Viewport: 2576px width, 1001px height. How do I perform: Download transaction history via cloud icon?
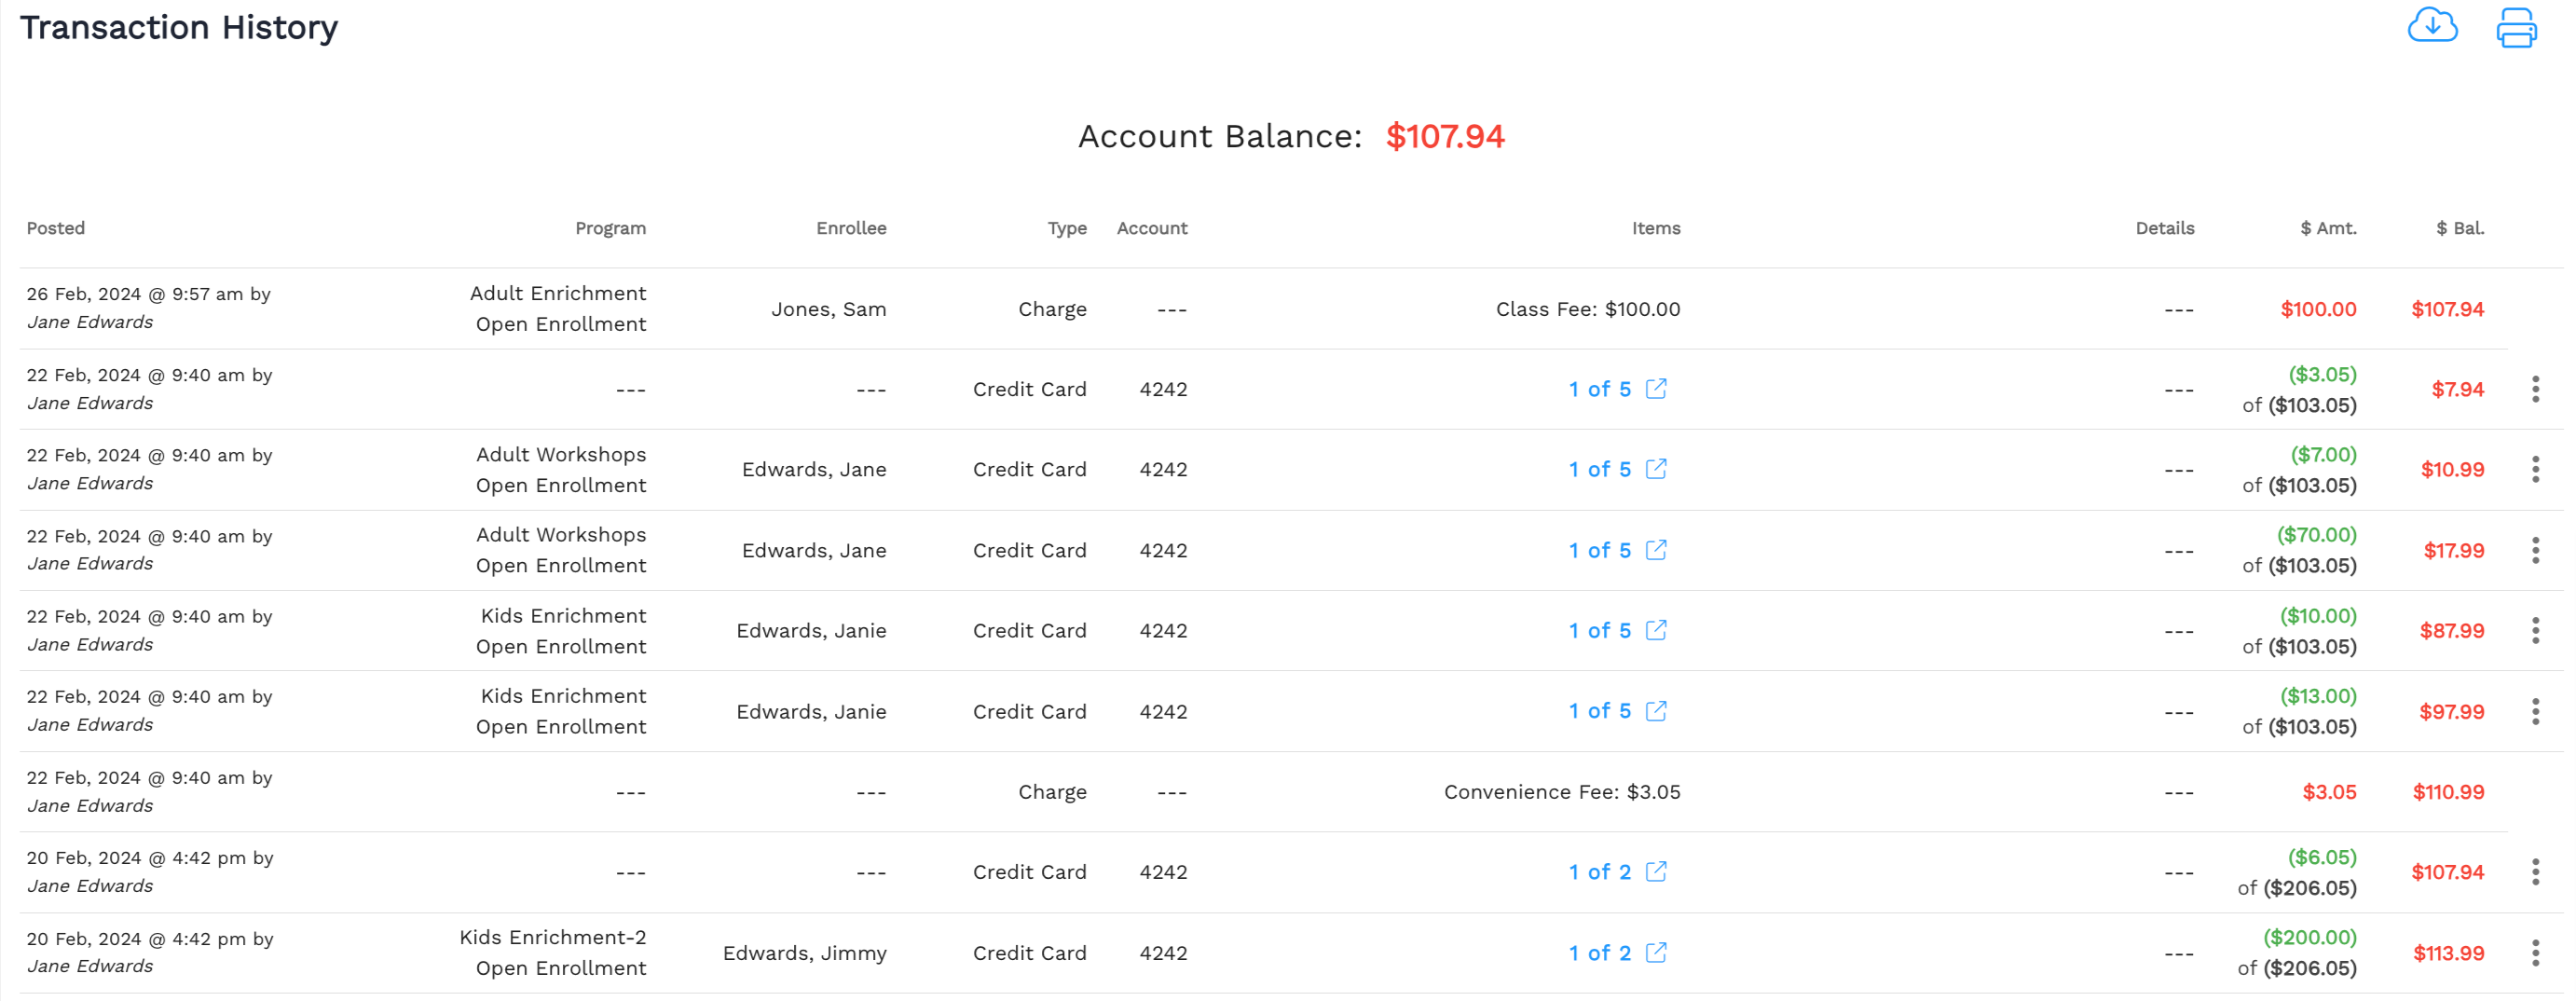click(2432, 25)
